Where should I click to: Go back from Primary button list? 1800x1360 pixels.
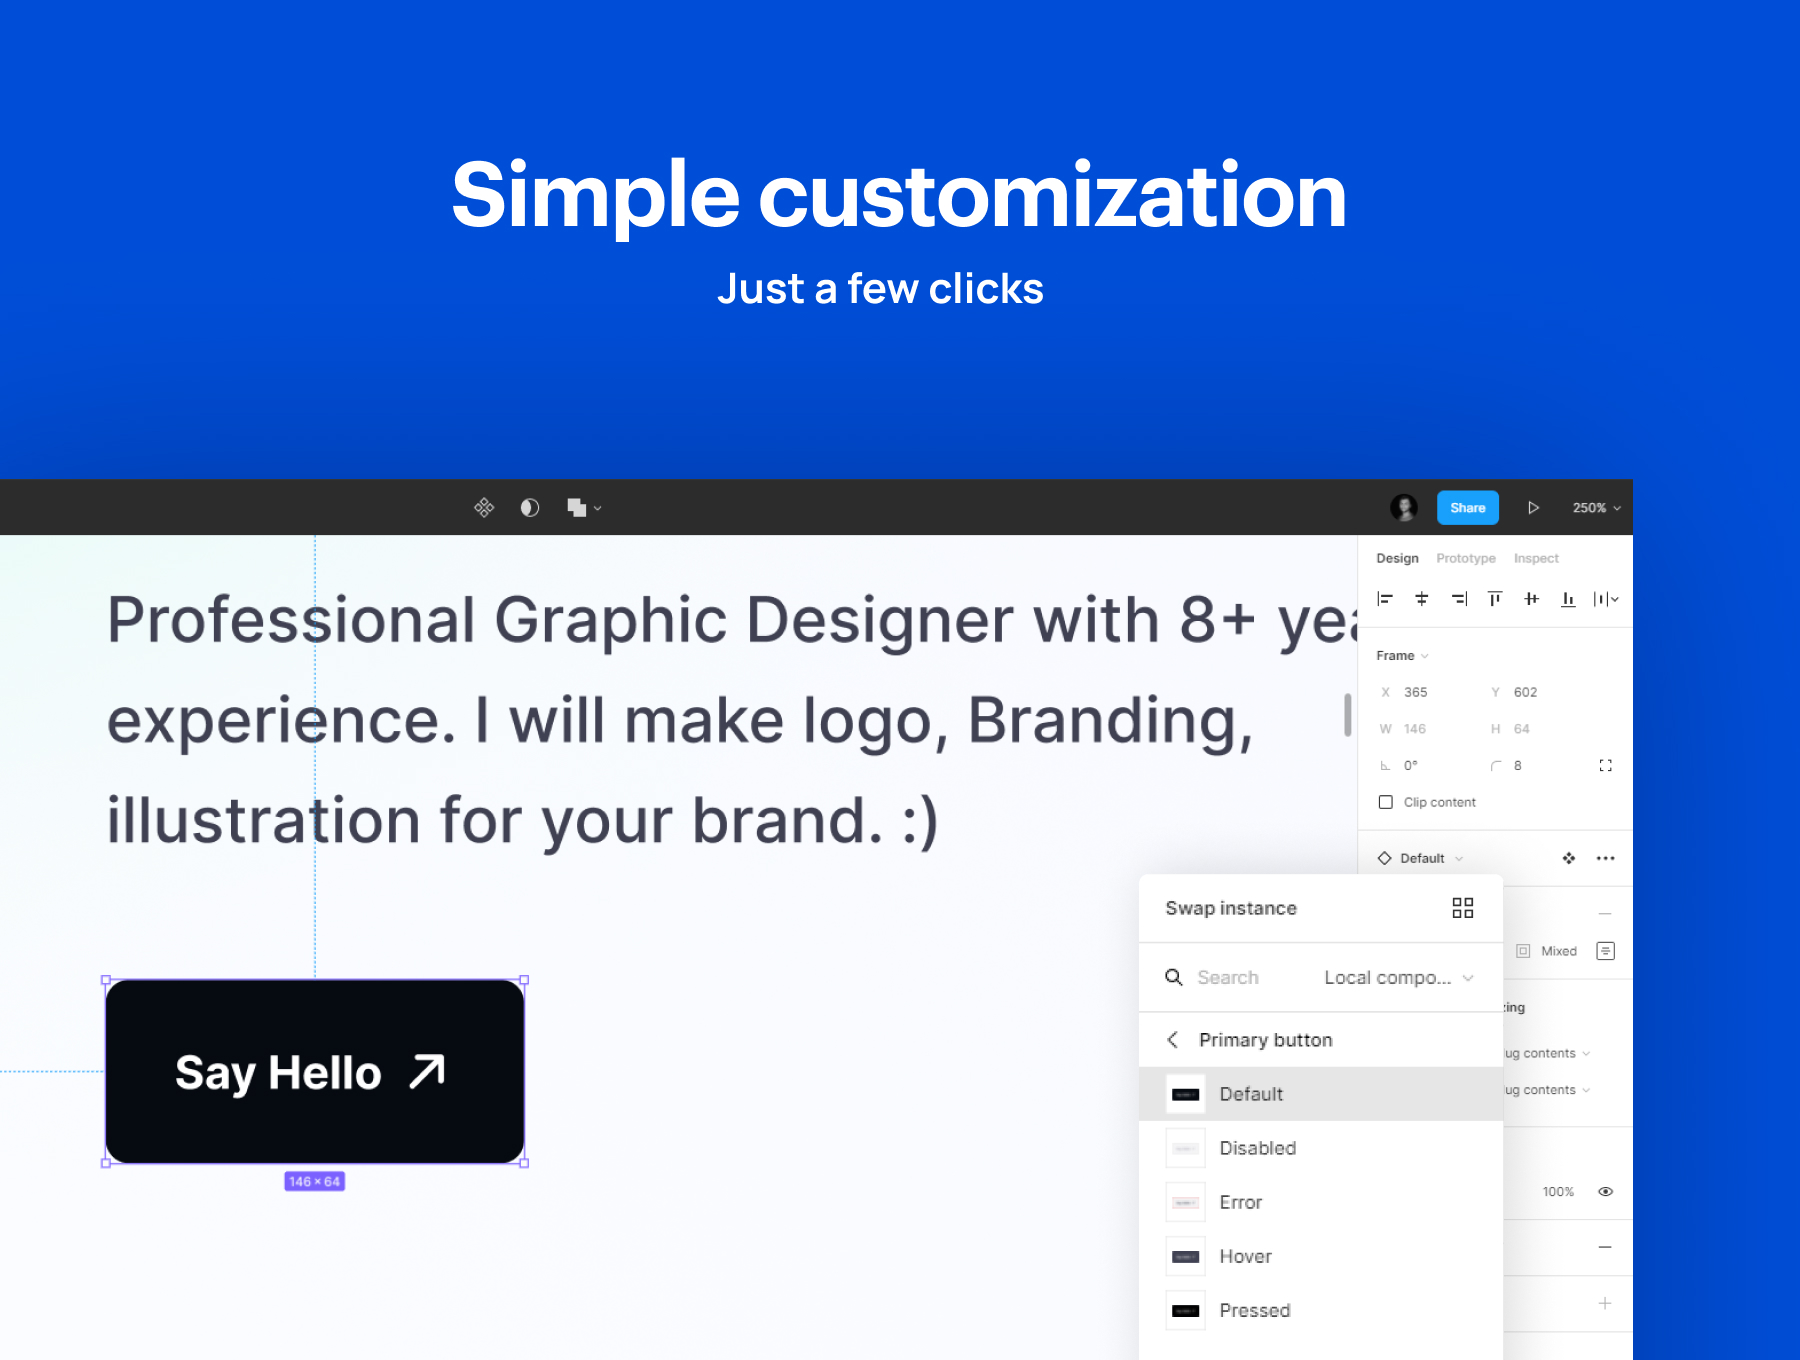pos(1173,1040)
